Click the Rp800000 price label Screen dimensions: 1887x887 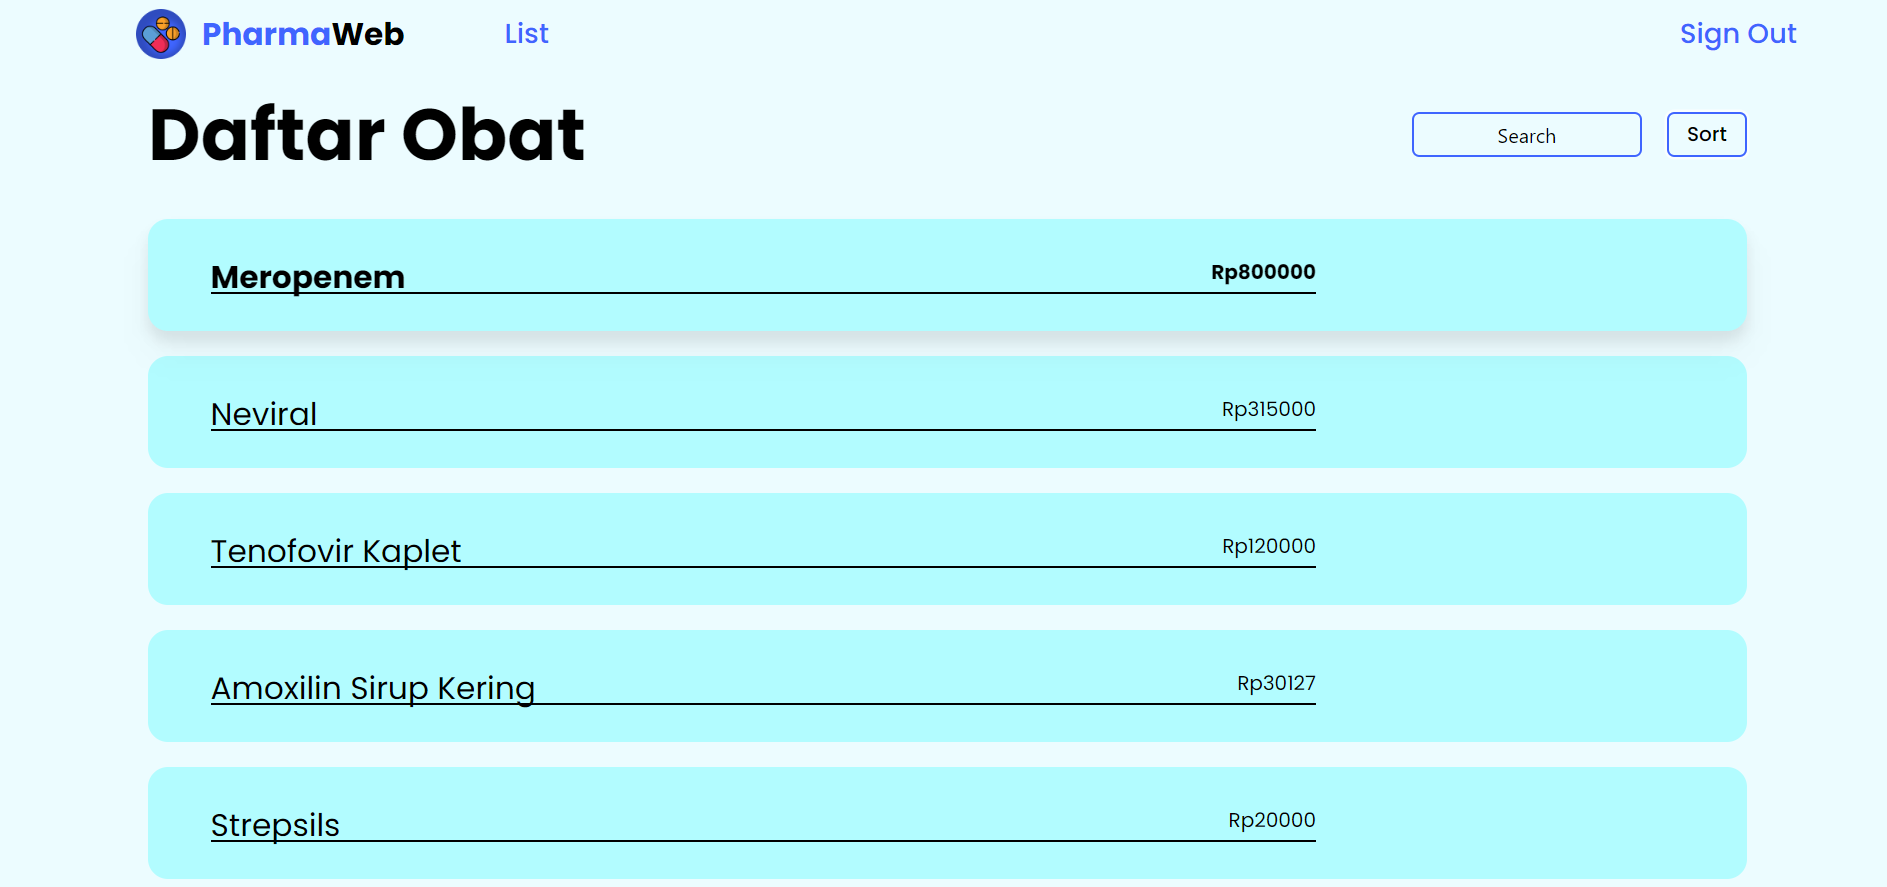point(1263,272)
